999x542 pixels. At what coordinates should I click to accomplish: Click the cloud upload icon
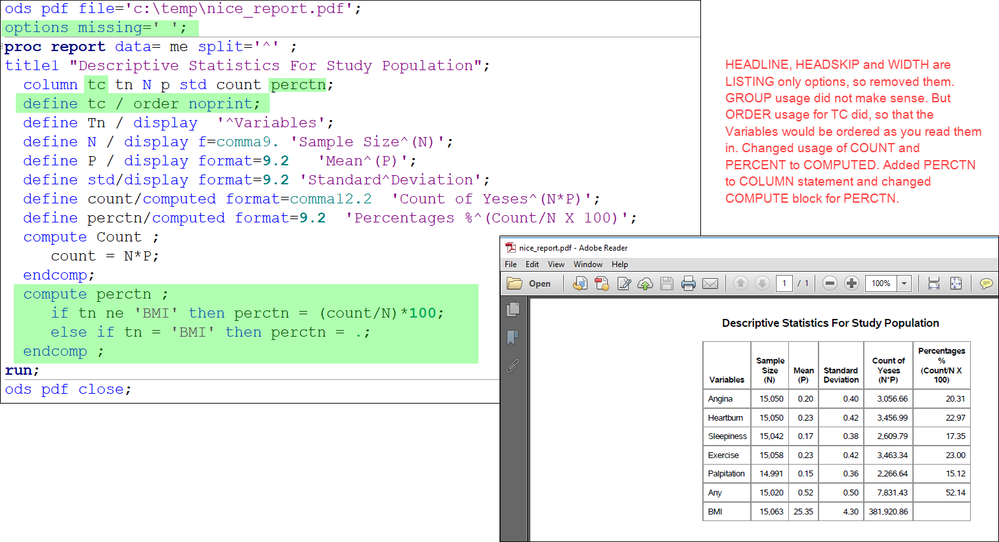point(645,283)
